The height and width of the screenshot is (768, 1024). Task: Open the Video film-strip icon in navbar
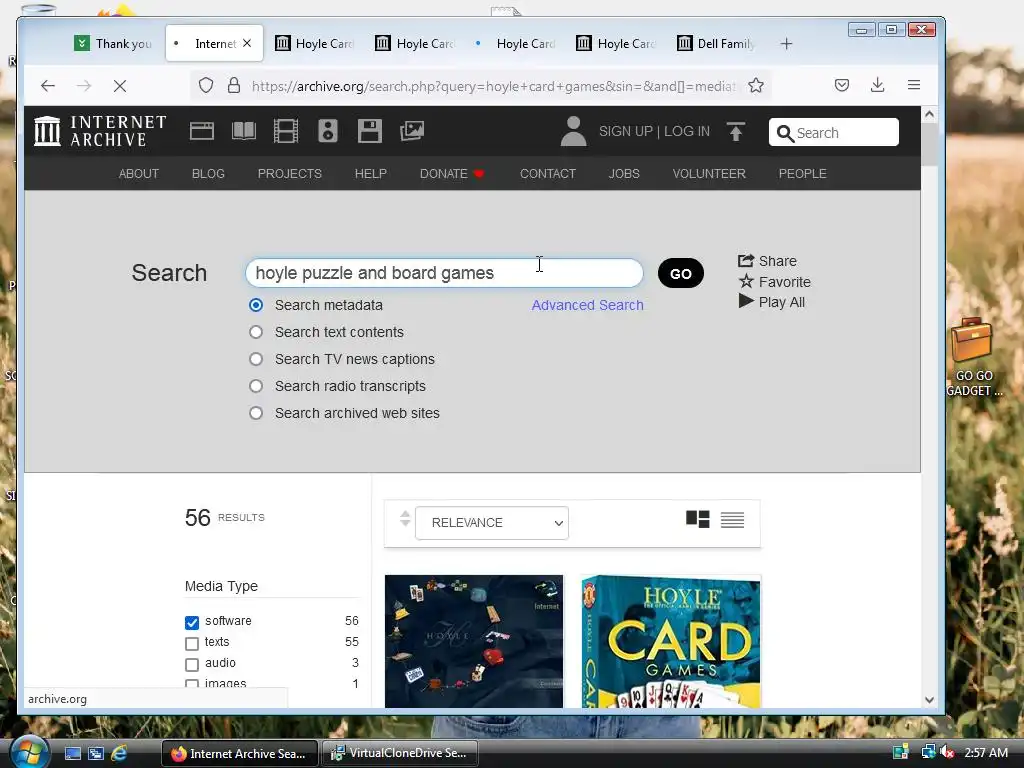[286, 131]
